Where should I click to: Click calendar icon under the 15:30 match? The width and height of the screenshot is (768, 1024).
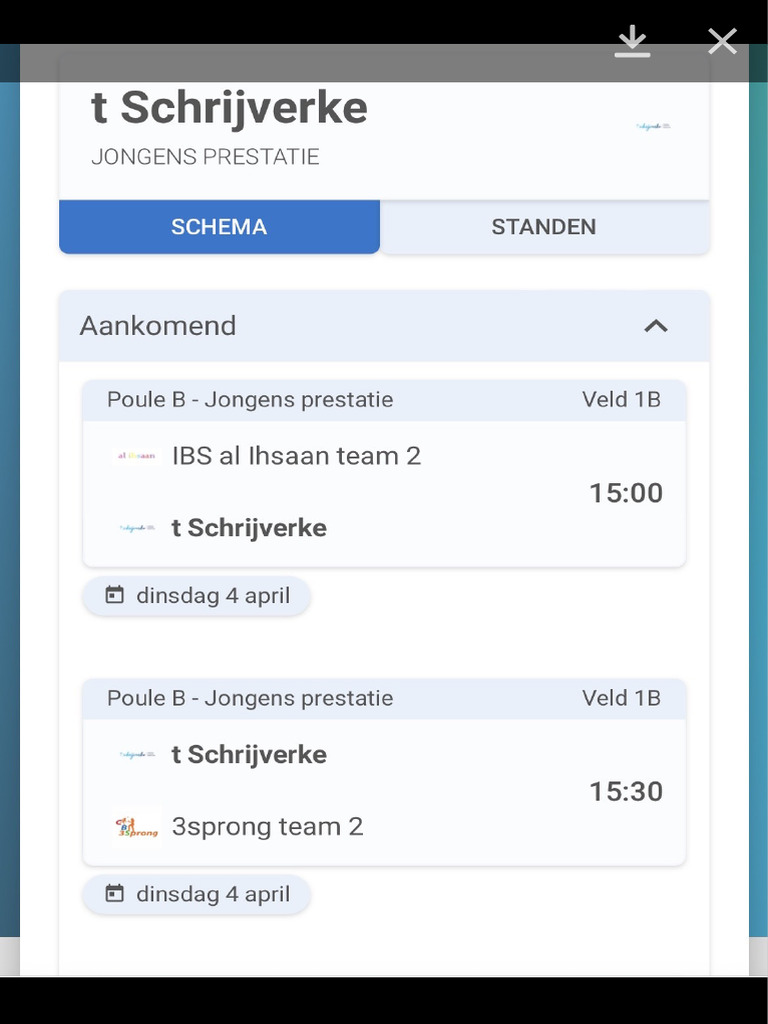click(115, 893)
